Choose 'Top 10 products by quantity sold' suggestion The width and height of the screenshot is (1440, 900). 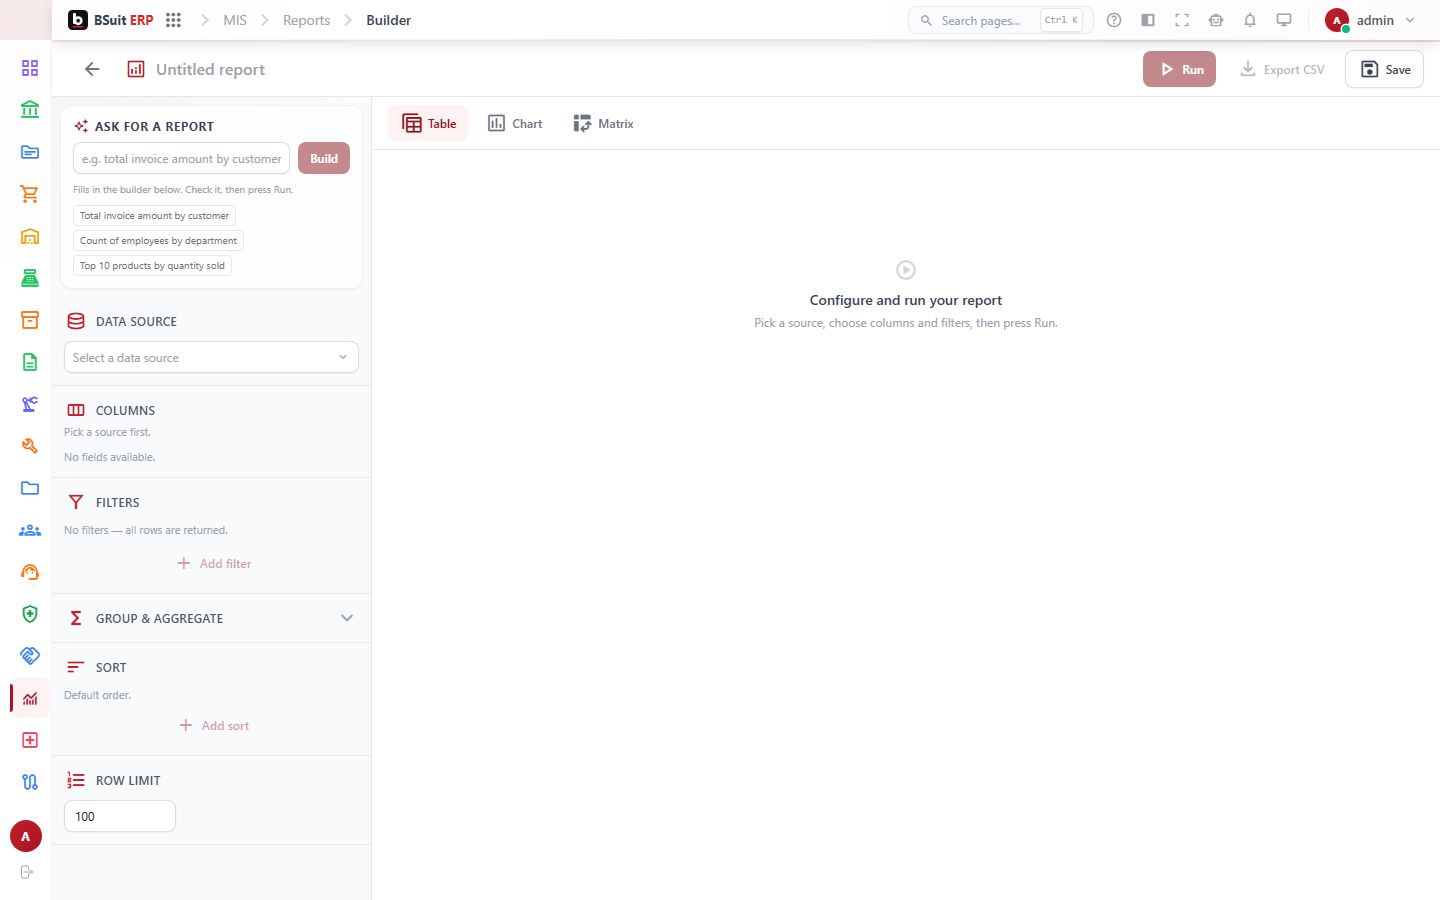[152, 265]
